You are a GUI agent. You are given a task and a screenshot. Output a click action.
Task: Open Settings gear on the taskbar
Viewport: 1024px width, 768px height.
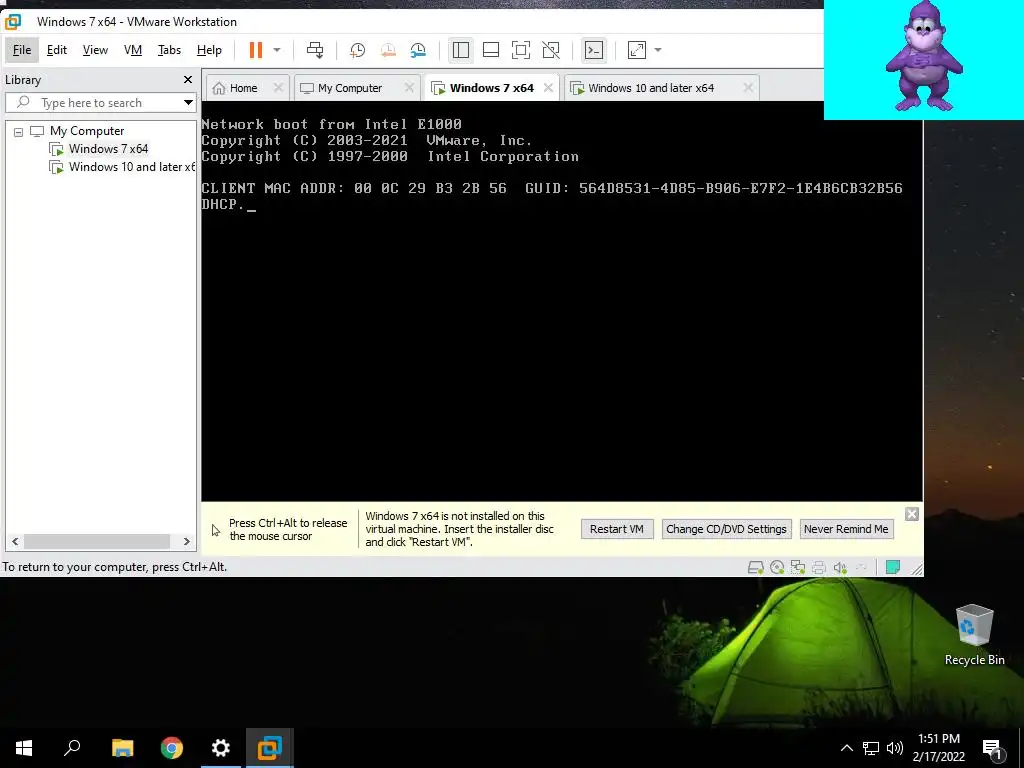(x=221, y=748)
